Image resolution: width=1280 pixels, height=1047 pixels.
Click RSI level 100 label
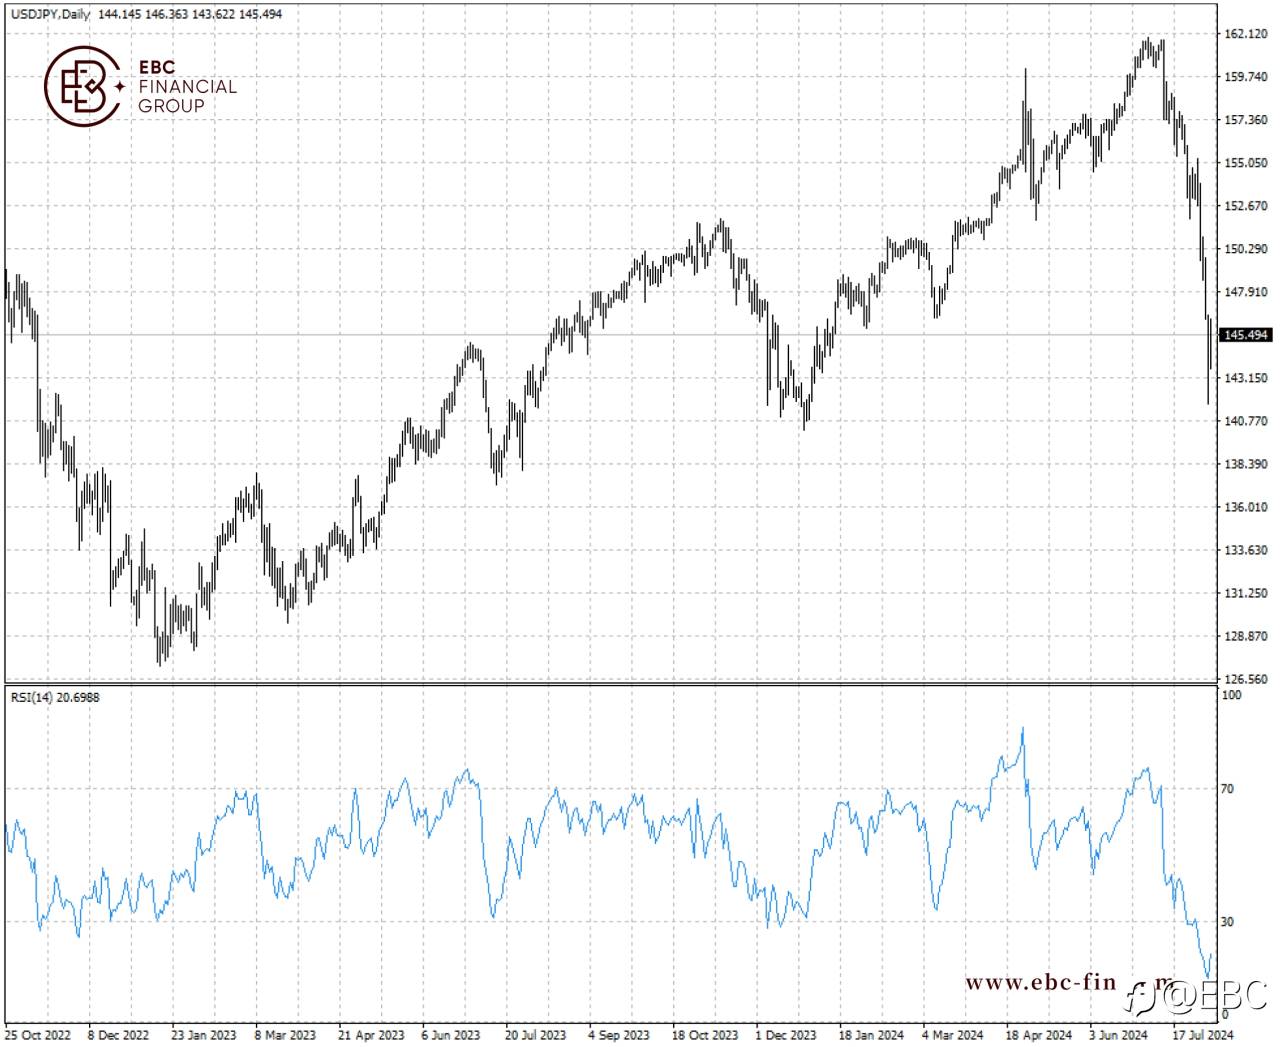pyautogui.click(x=1233, y=695)
